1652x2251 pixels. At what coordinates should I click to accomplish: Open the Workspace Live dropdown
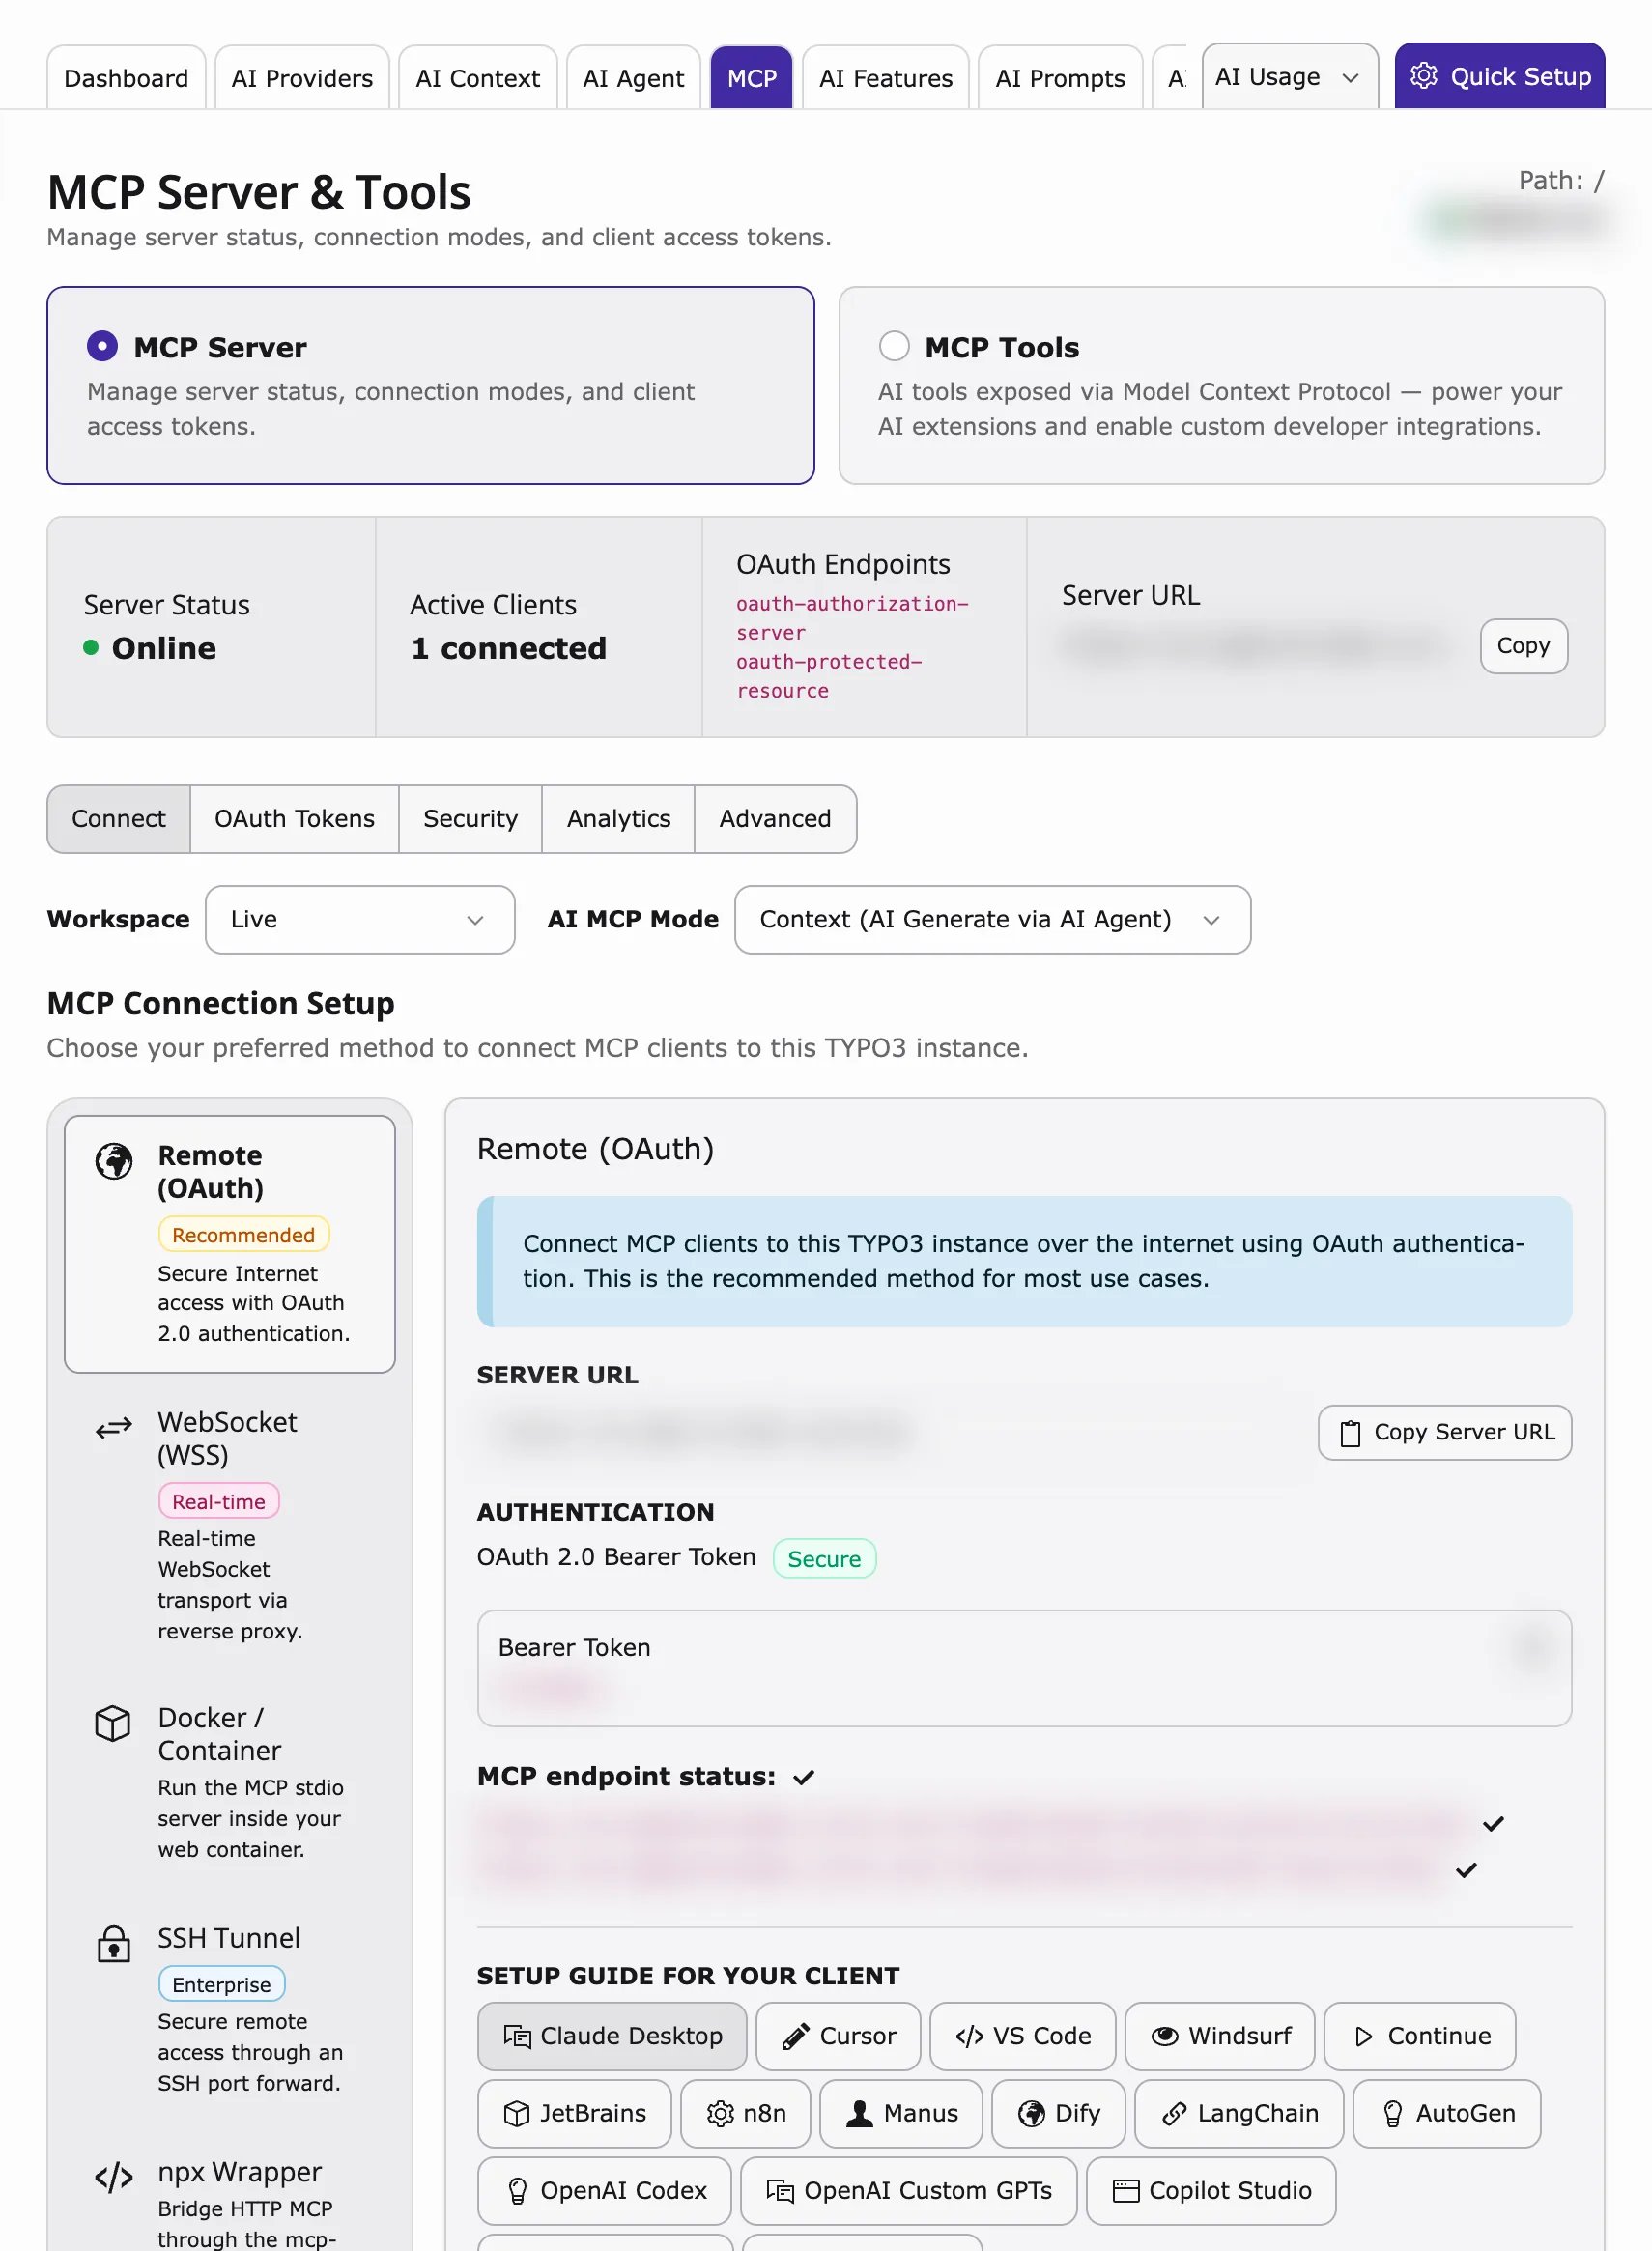360,919
